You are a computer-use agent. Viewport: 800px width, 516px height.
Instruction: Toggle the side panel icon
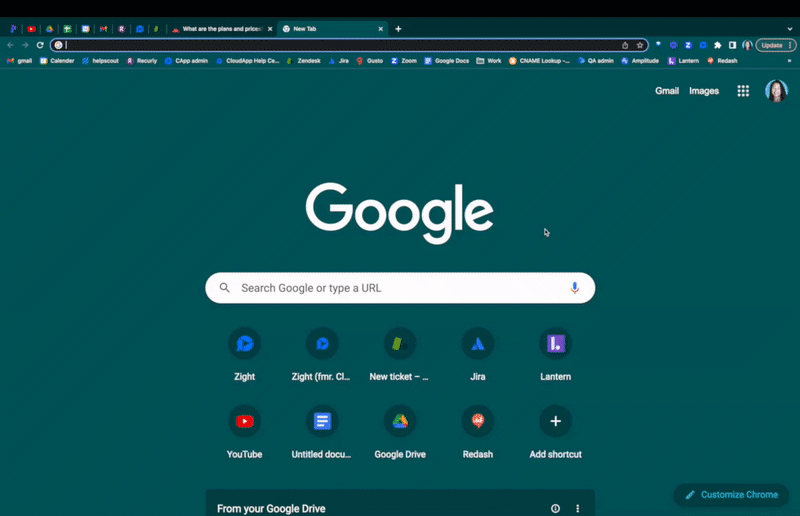click(733, 45)
